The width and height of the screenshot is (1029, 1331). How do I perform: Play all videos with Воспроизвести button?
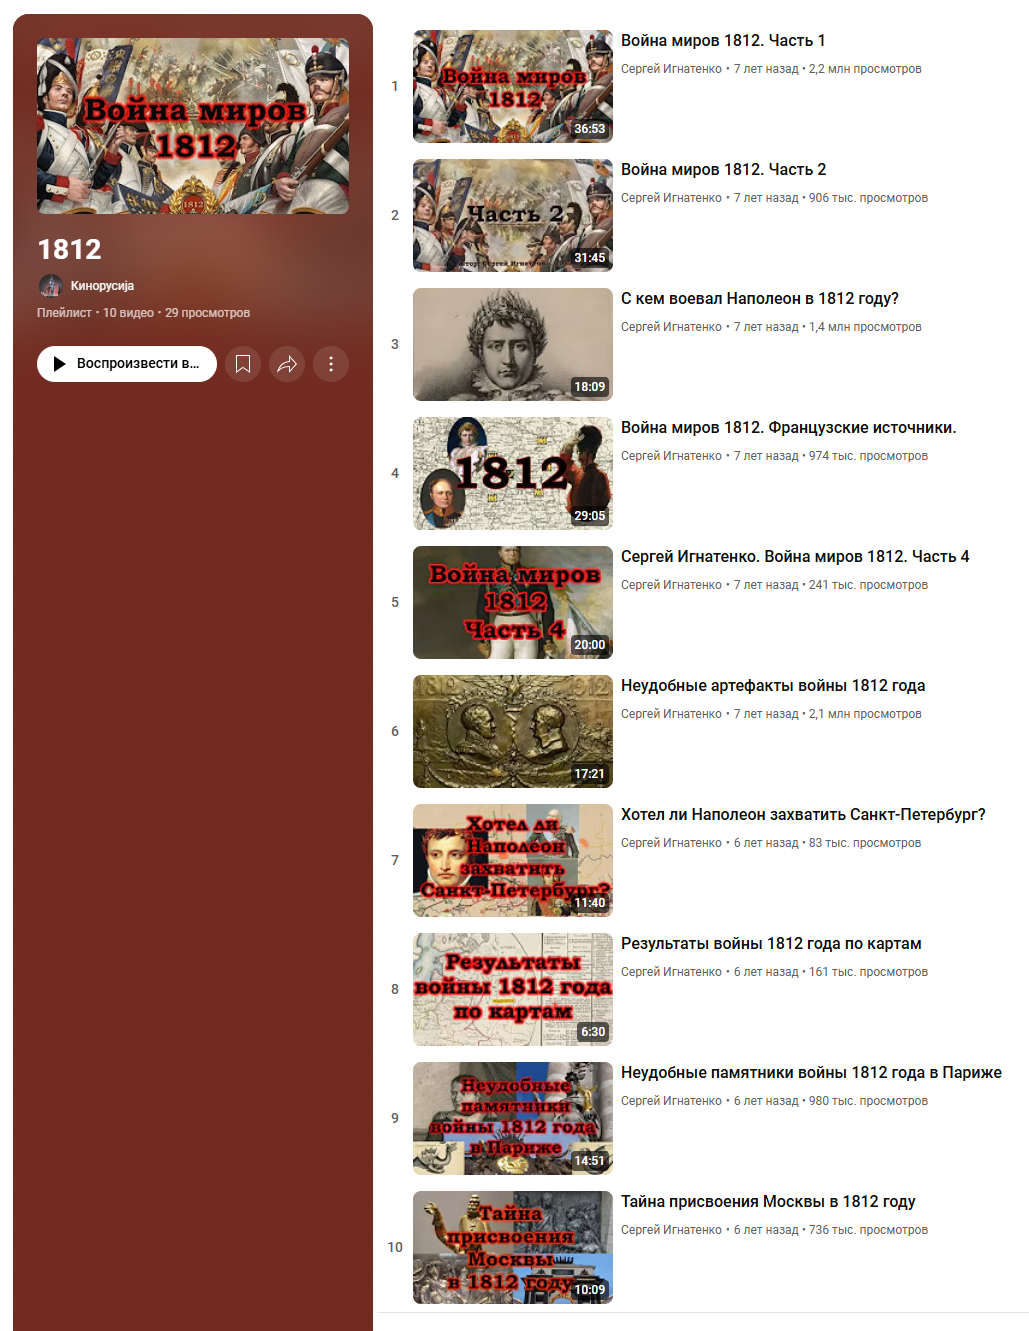coord(127,364)
